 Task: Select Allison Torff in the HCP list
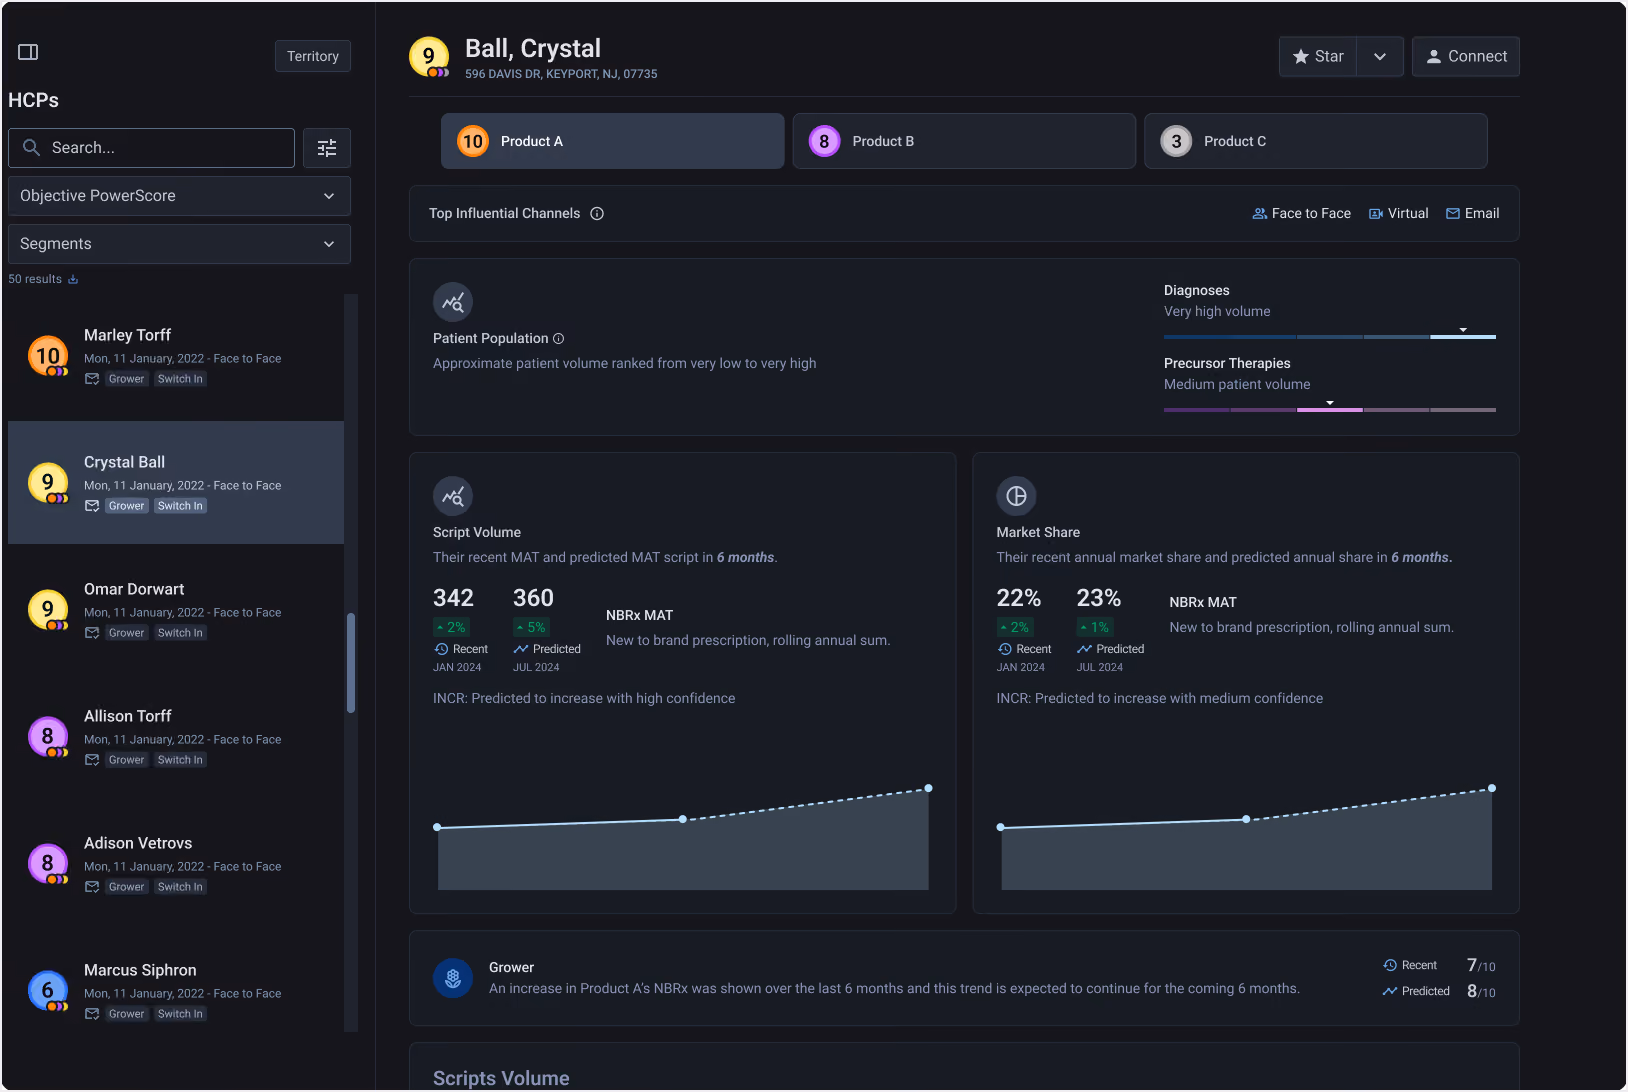point(176,737)
